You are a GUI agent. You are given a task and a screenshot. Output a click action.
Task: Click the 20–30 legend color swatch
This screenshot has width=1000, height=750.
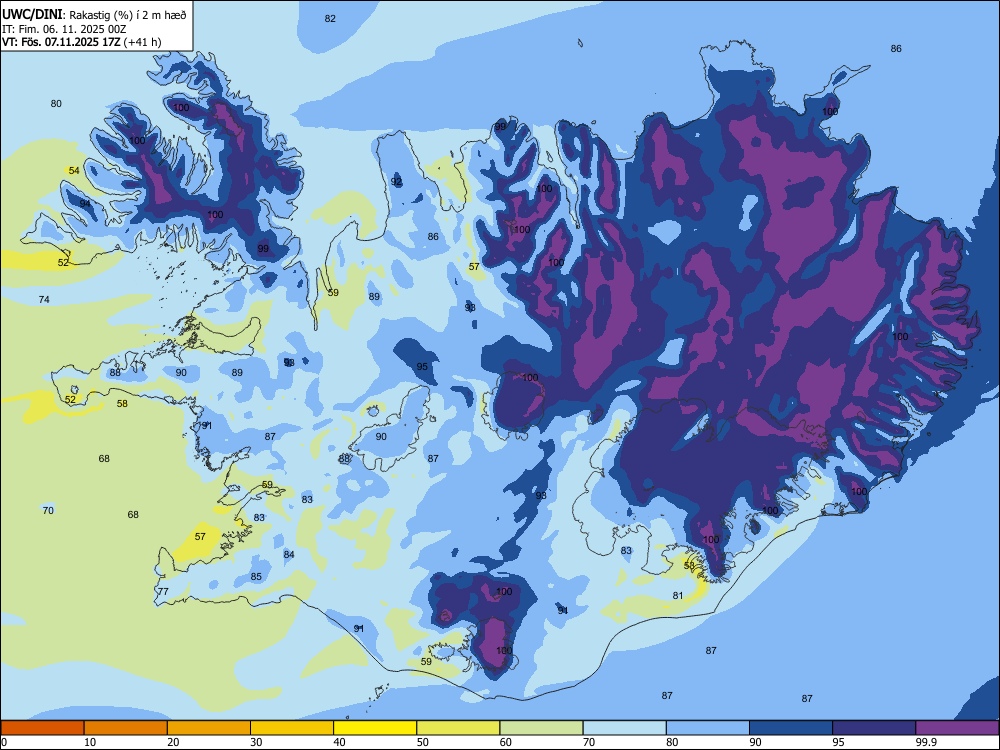click(209, 728)
